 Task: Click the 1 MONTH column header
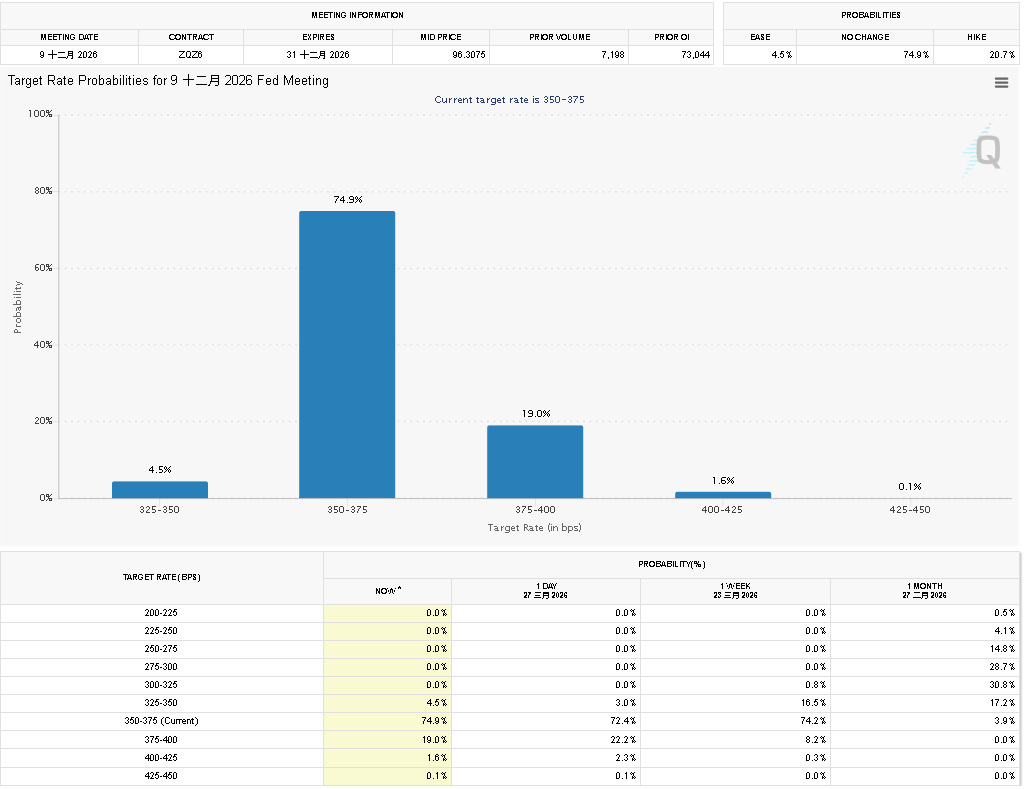pos(924,590)
